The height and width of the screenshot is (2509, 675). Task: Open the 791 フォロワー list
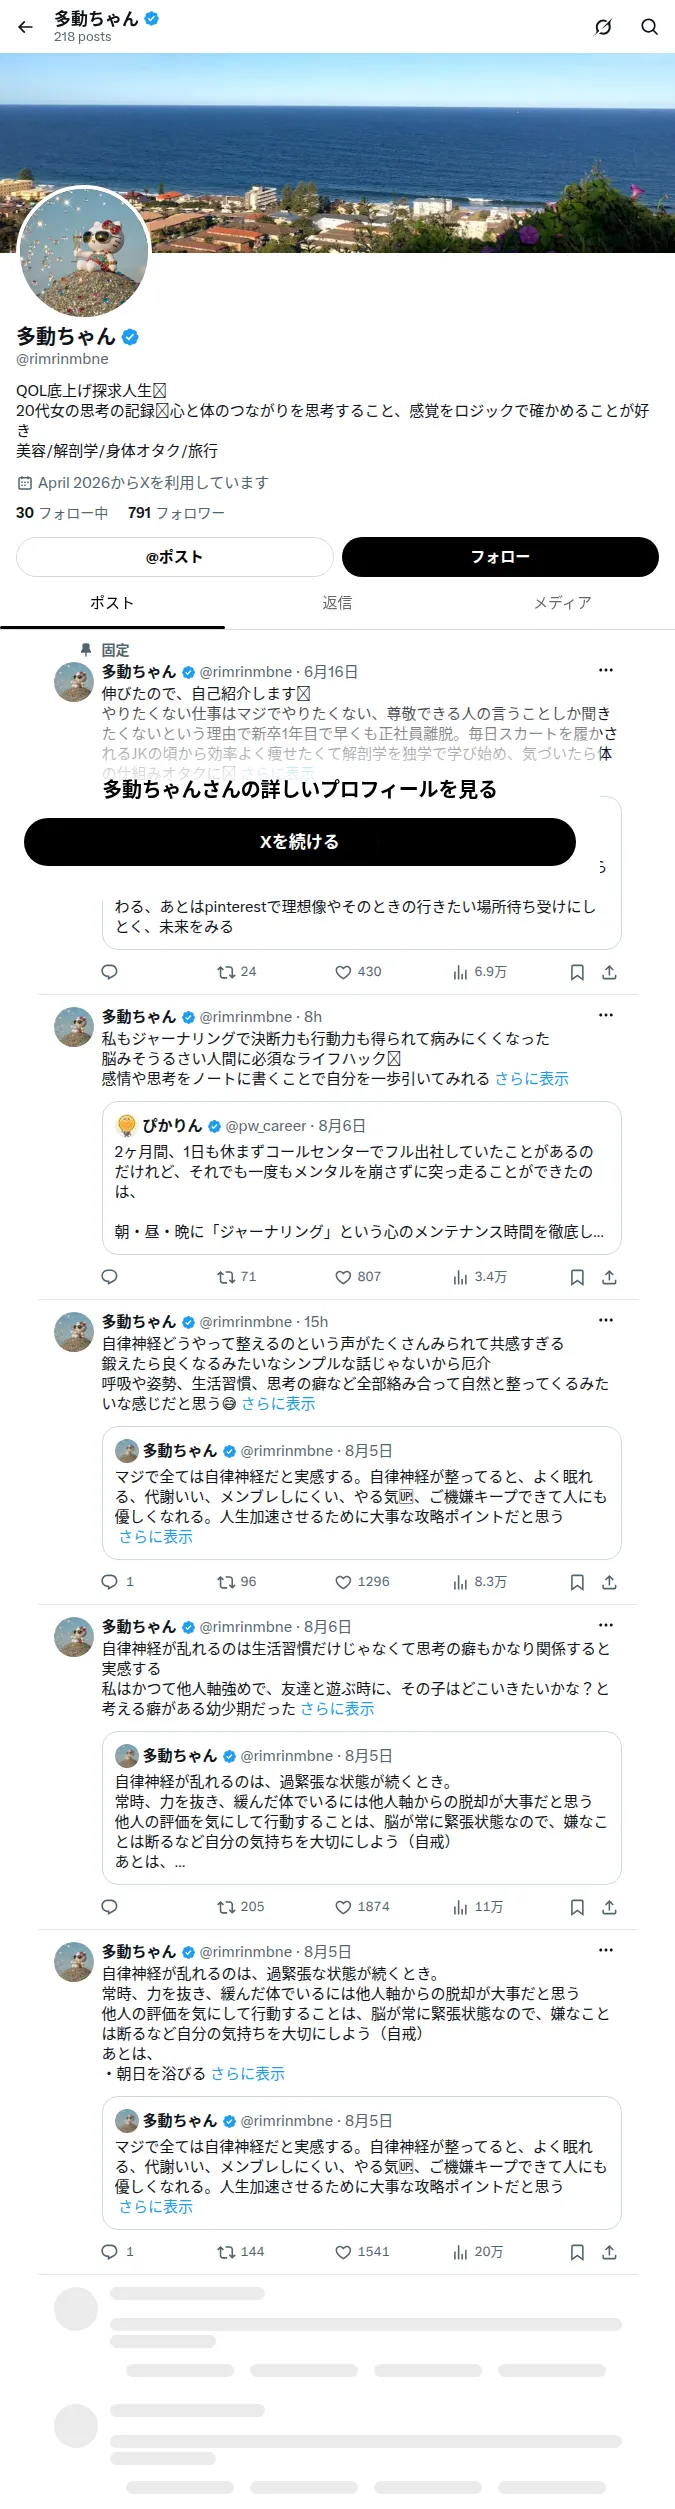point(176,513)
